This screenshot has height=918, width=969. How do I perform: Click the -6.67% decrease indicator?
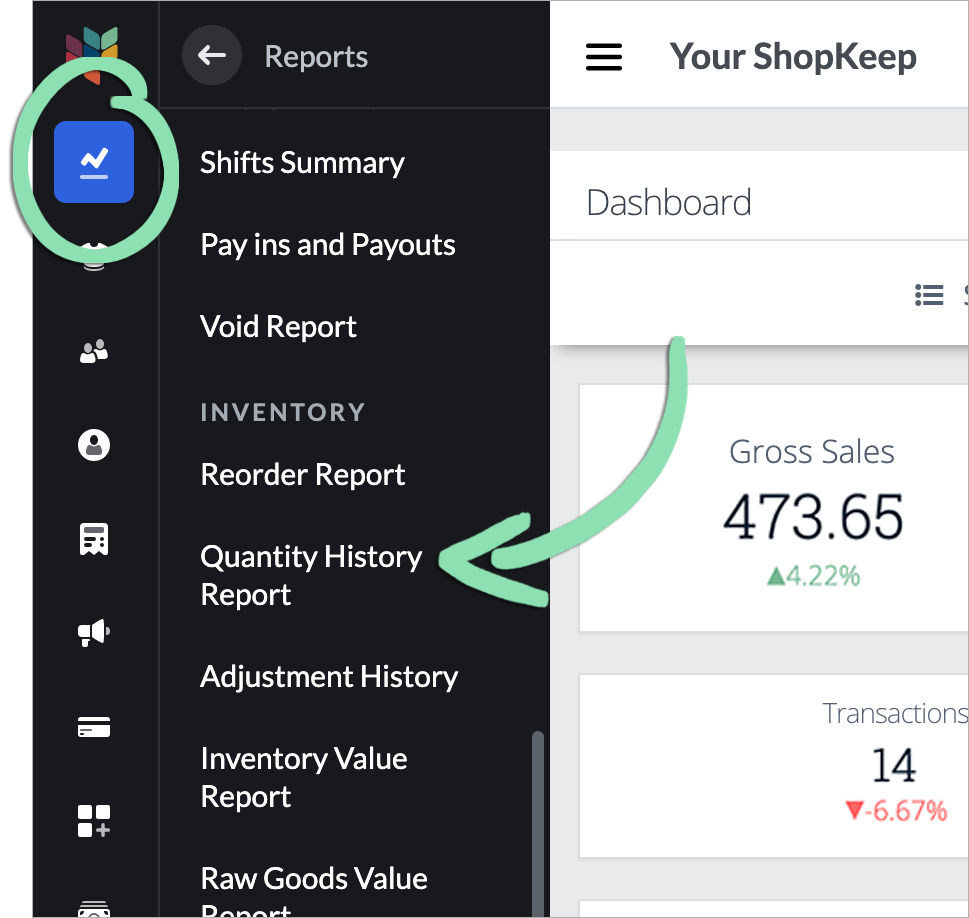(896, 810)
